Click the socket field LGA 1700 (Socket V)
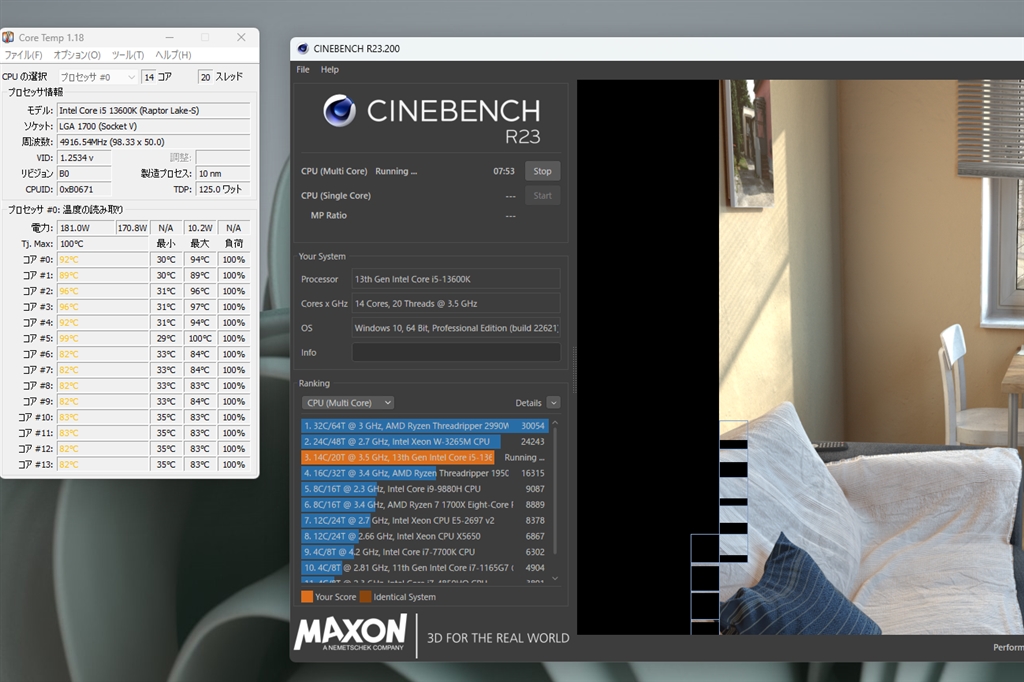This screenshot has width=1024, height=682. coord(153,126)
